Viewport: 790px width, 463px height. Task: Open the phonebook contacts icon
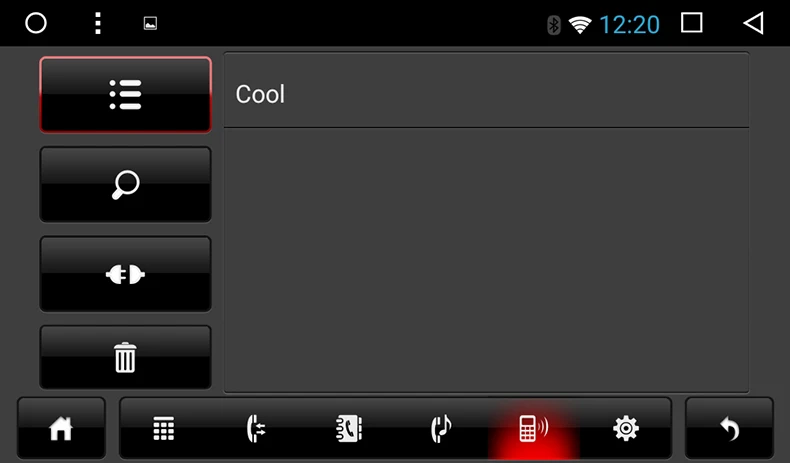349,428
